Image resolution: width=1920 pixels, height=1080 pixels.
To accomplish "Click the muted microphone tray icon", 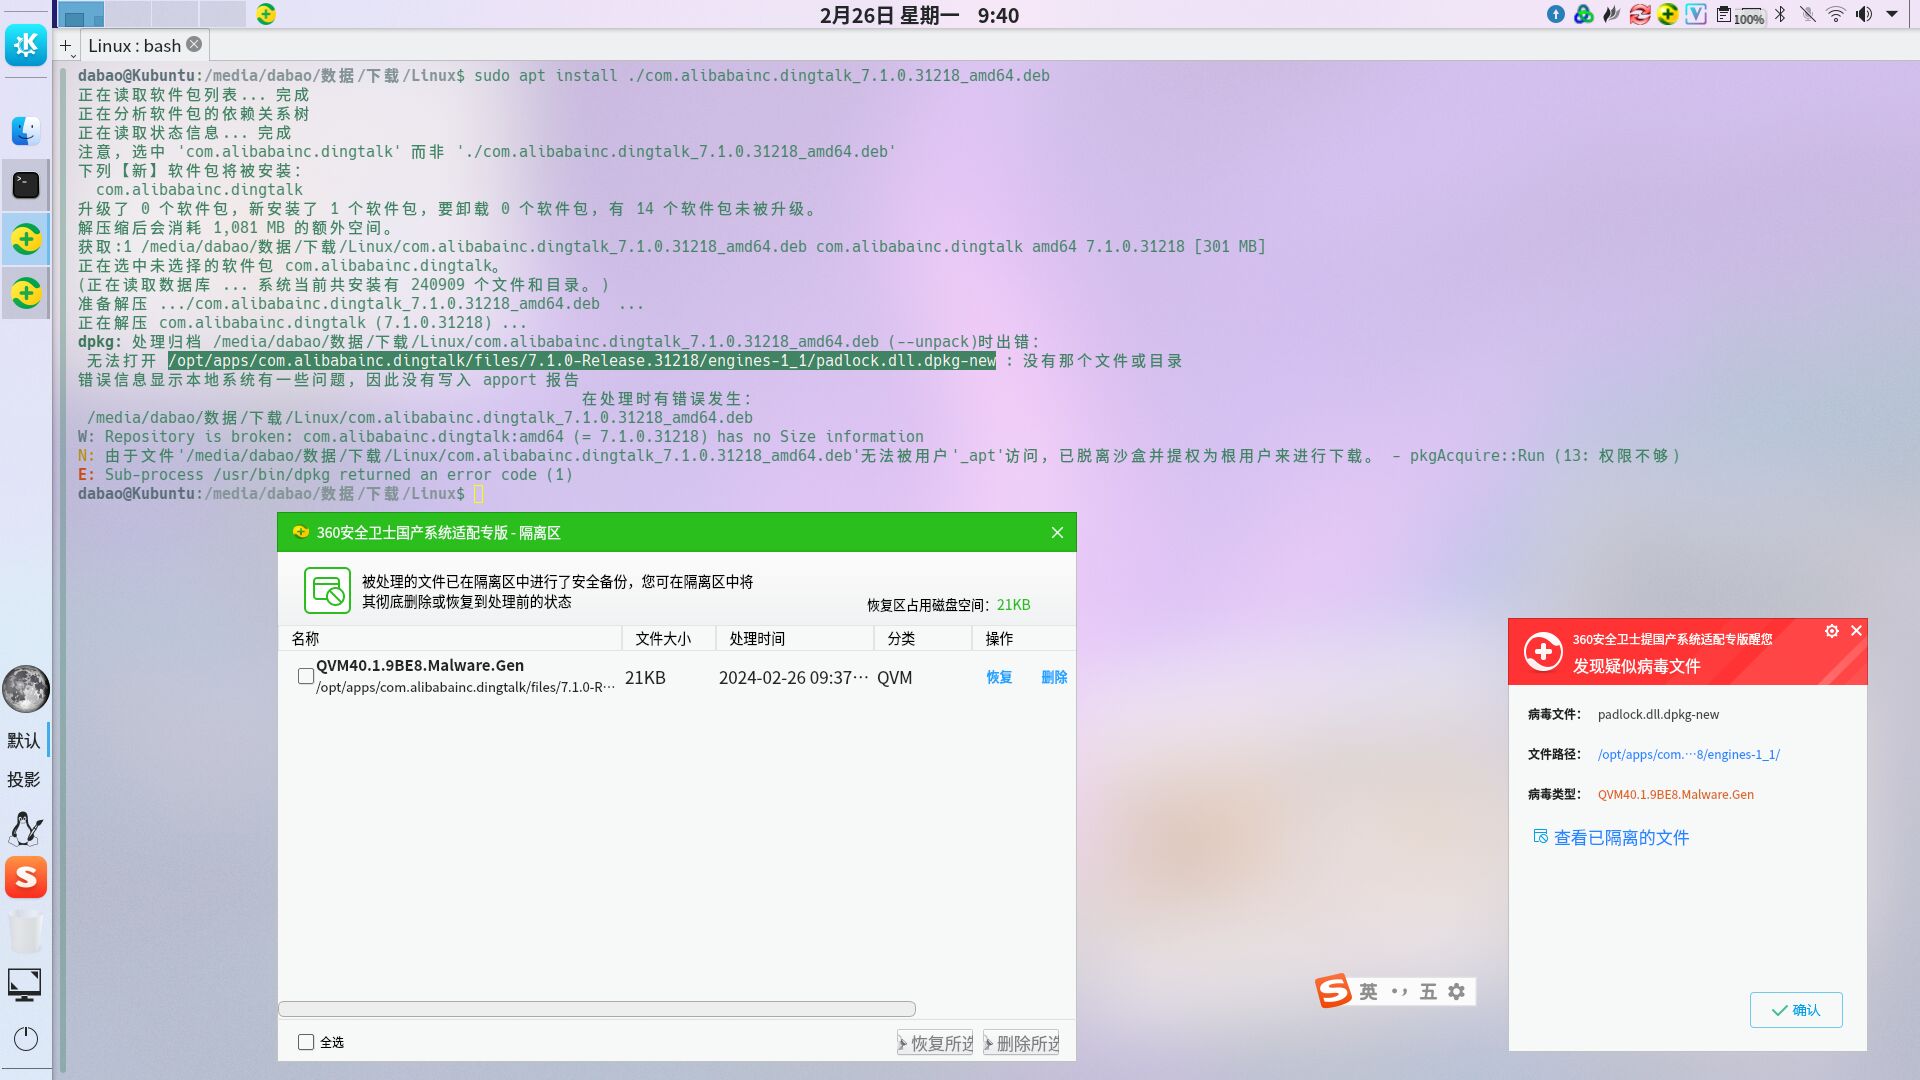I will coord(1808,14).
